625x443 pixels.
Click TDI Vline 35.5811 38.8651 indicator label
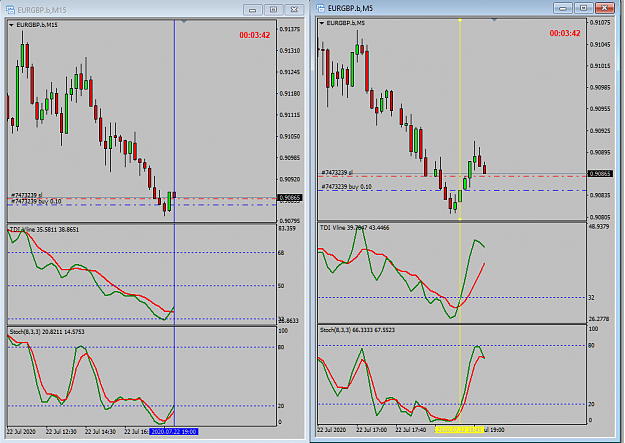[x=44, y=230]
